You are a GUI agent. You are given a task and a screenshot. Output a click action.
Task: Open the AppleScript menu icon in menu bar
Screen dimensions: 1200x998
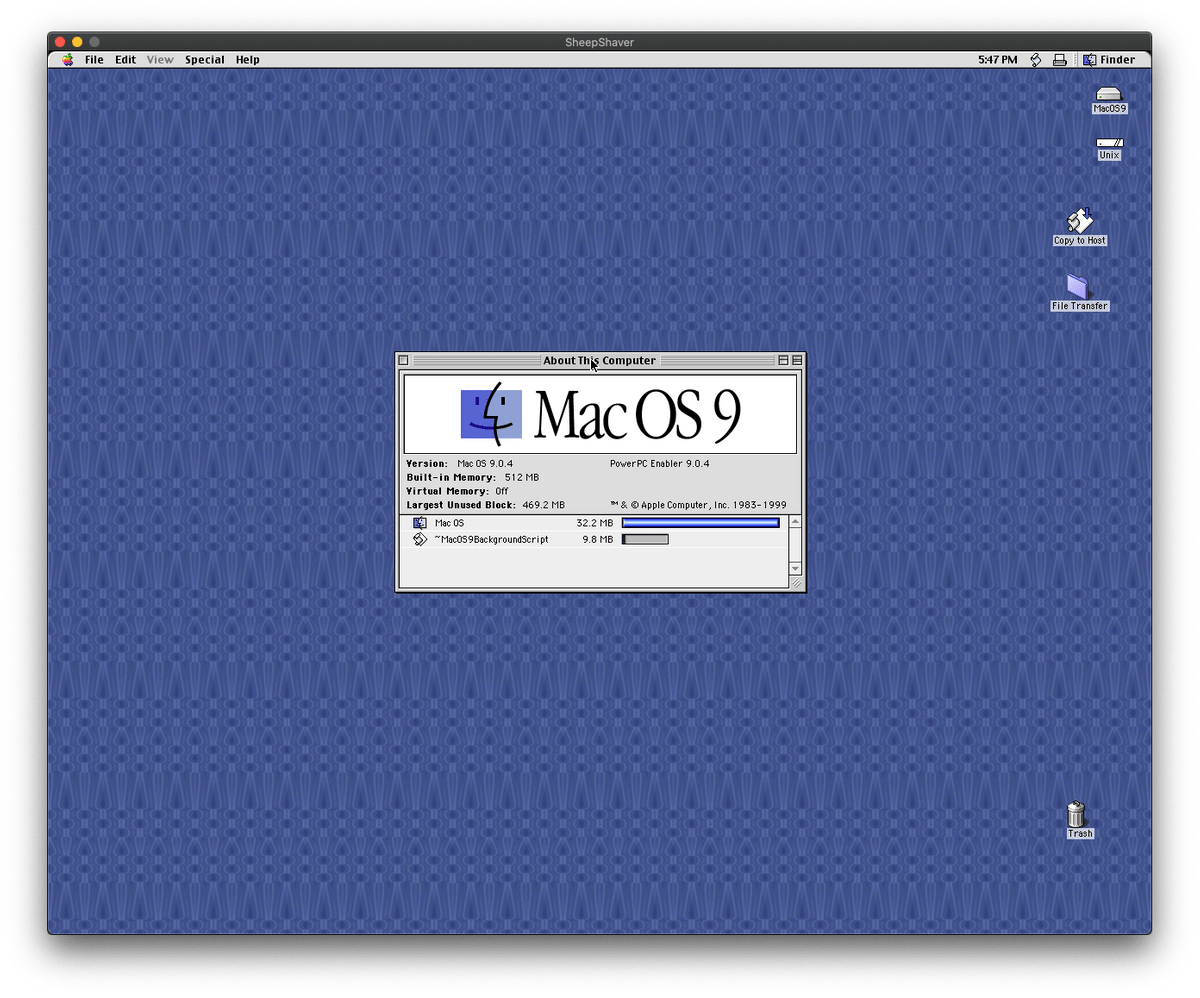[x=1036, y=60]
